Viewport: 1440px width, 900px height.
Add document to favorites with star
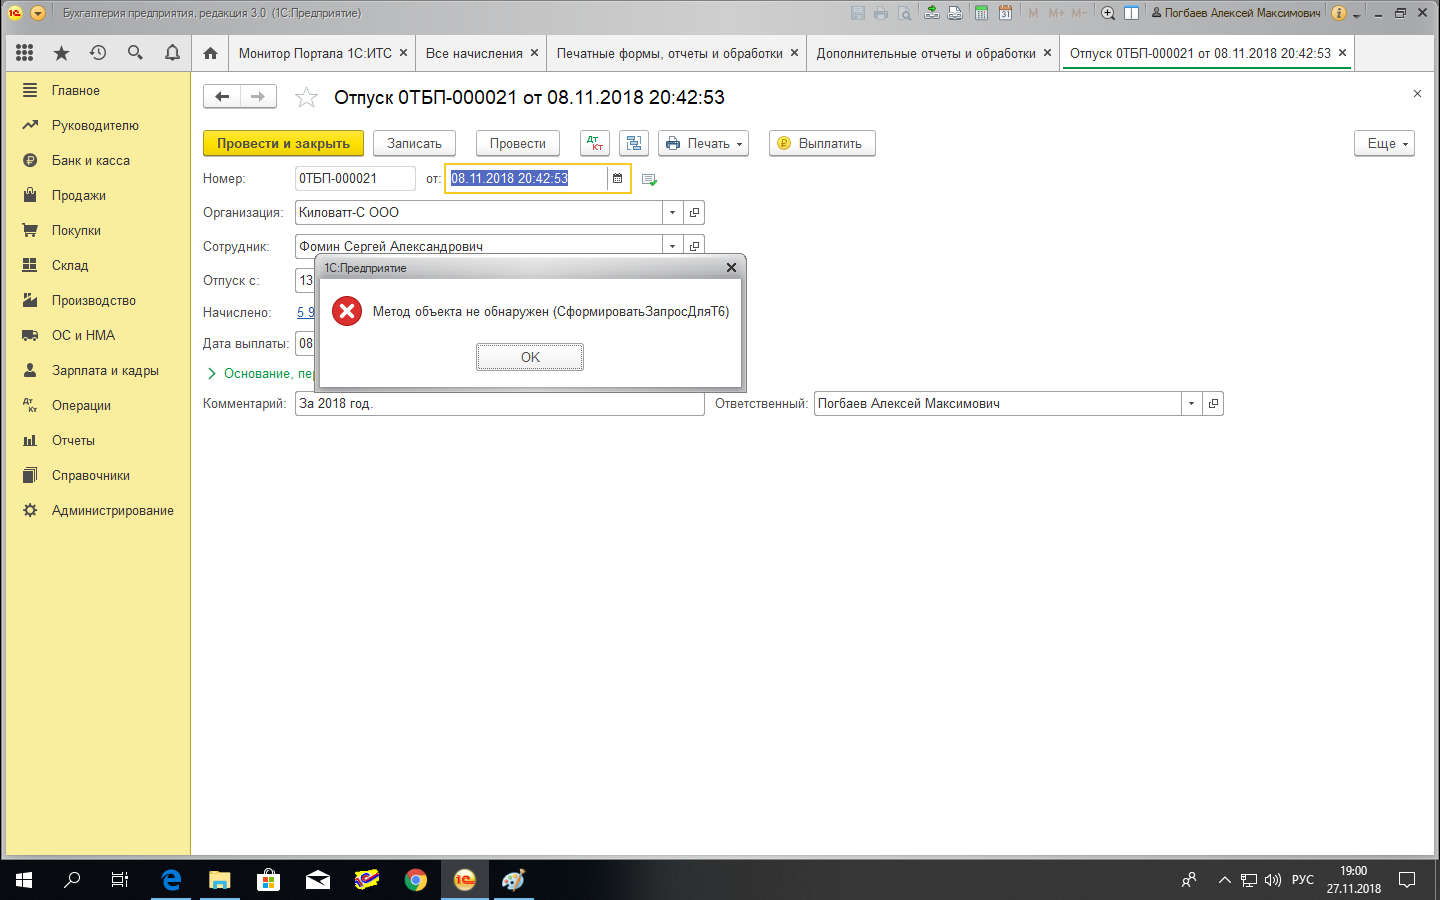pyautogui.click(x=306, y=97)
